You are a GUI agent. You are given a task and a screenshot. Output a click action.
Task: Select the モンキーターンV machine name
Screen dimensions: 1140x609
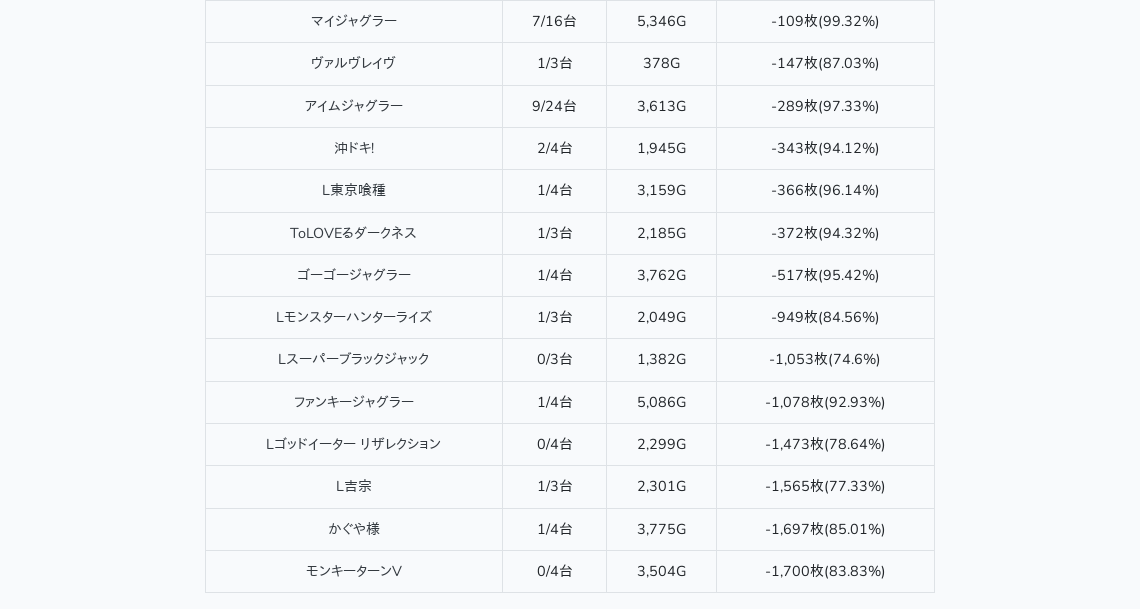tap(353, 571)
